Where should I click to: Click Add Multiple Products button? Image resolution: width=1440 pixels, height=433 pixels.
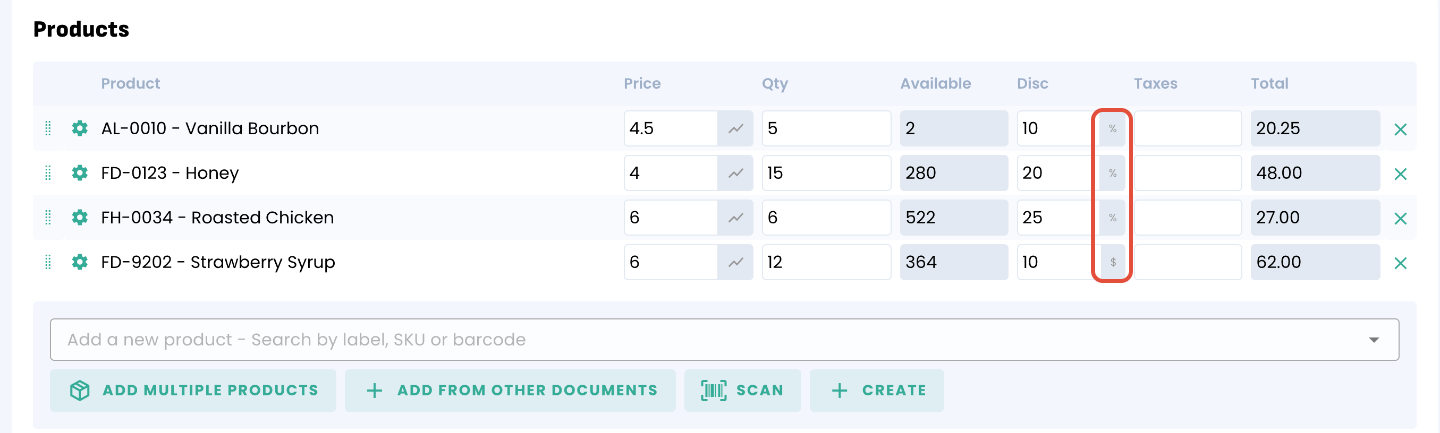(x=194, y=391)
